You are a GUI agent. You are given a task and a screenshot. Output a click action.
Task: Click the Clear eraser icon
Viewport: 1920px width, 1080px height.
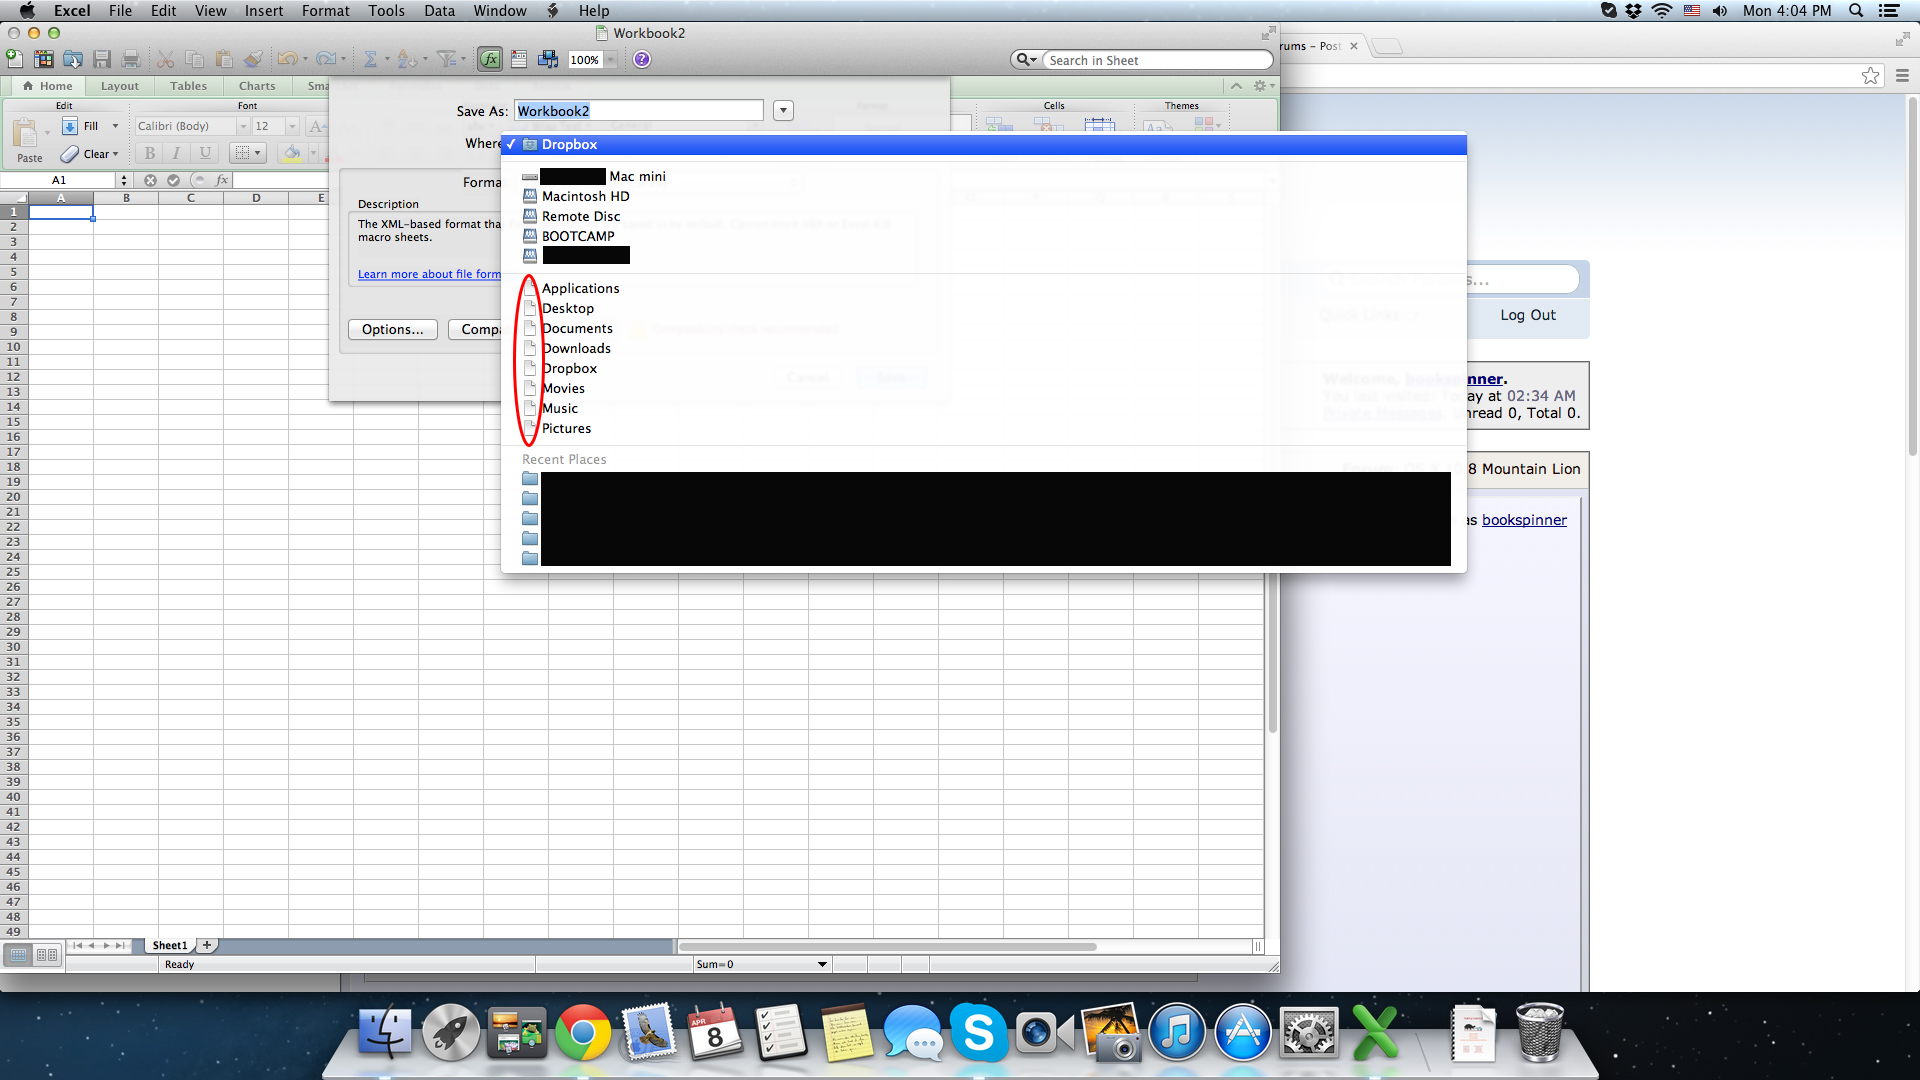coord(70,154)
